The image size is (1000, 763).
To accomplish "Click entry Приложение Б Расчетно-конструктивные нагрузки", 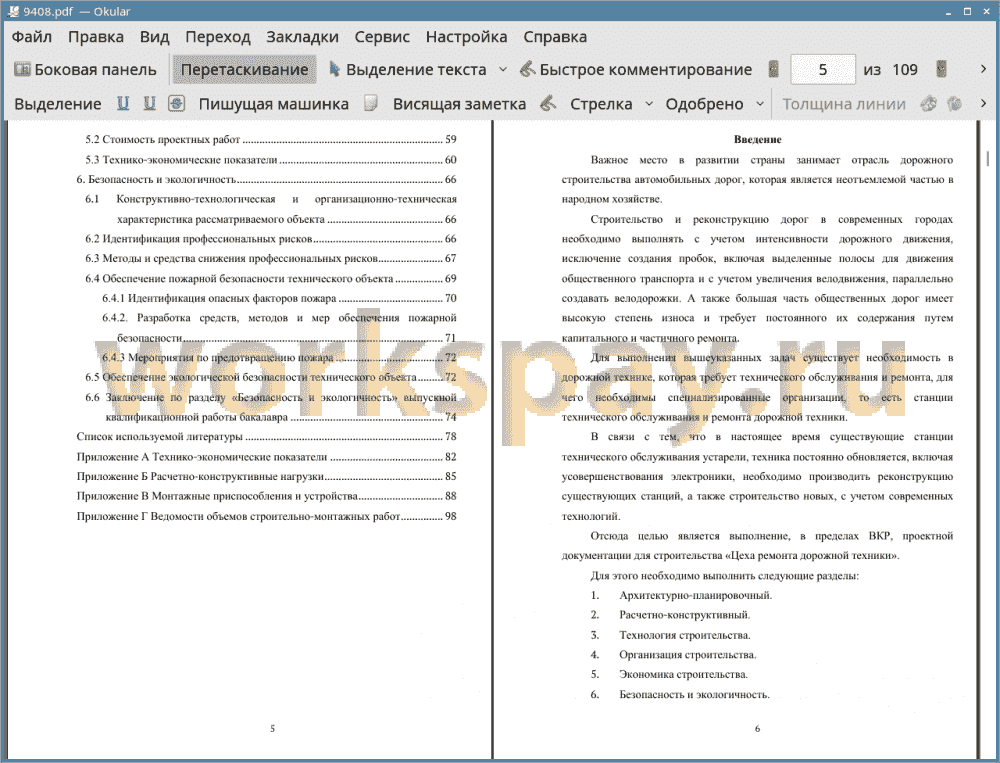I will pyautogui.click(x=267, y=477).
